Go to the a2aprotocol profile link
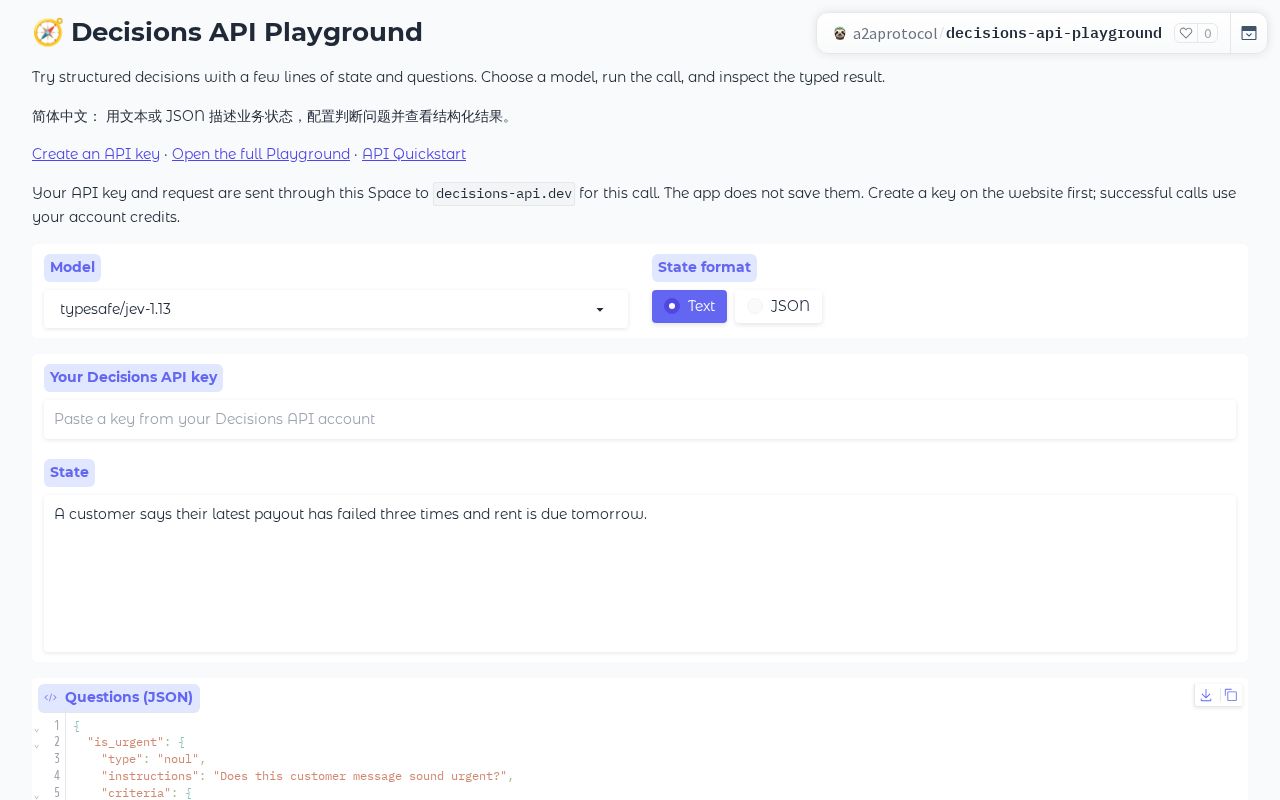The height and width of the screenshot is (800, 1280). [x=895, y=34]
